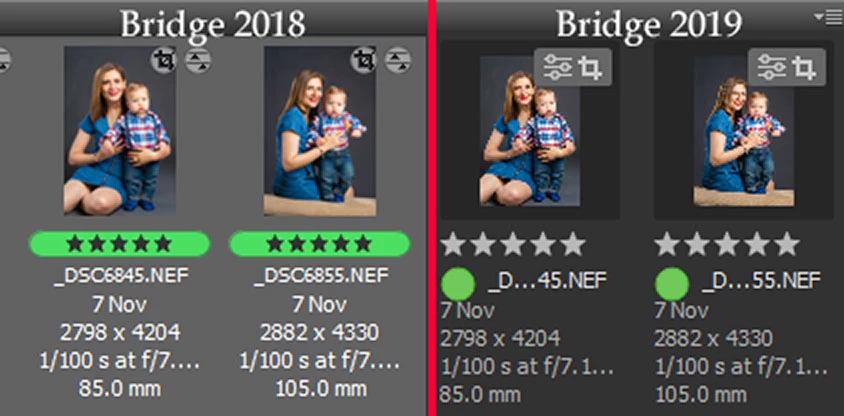Click develop settings sliders icon on _D…55.NEF thumbnail

coord(772,68)
